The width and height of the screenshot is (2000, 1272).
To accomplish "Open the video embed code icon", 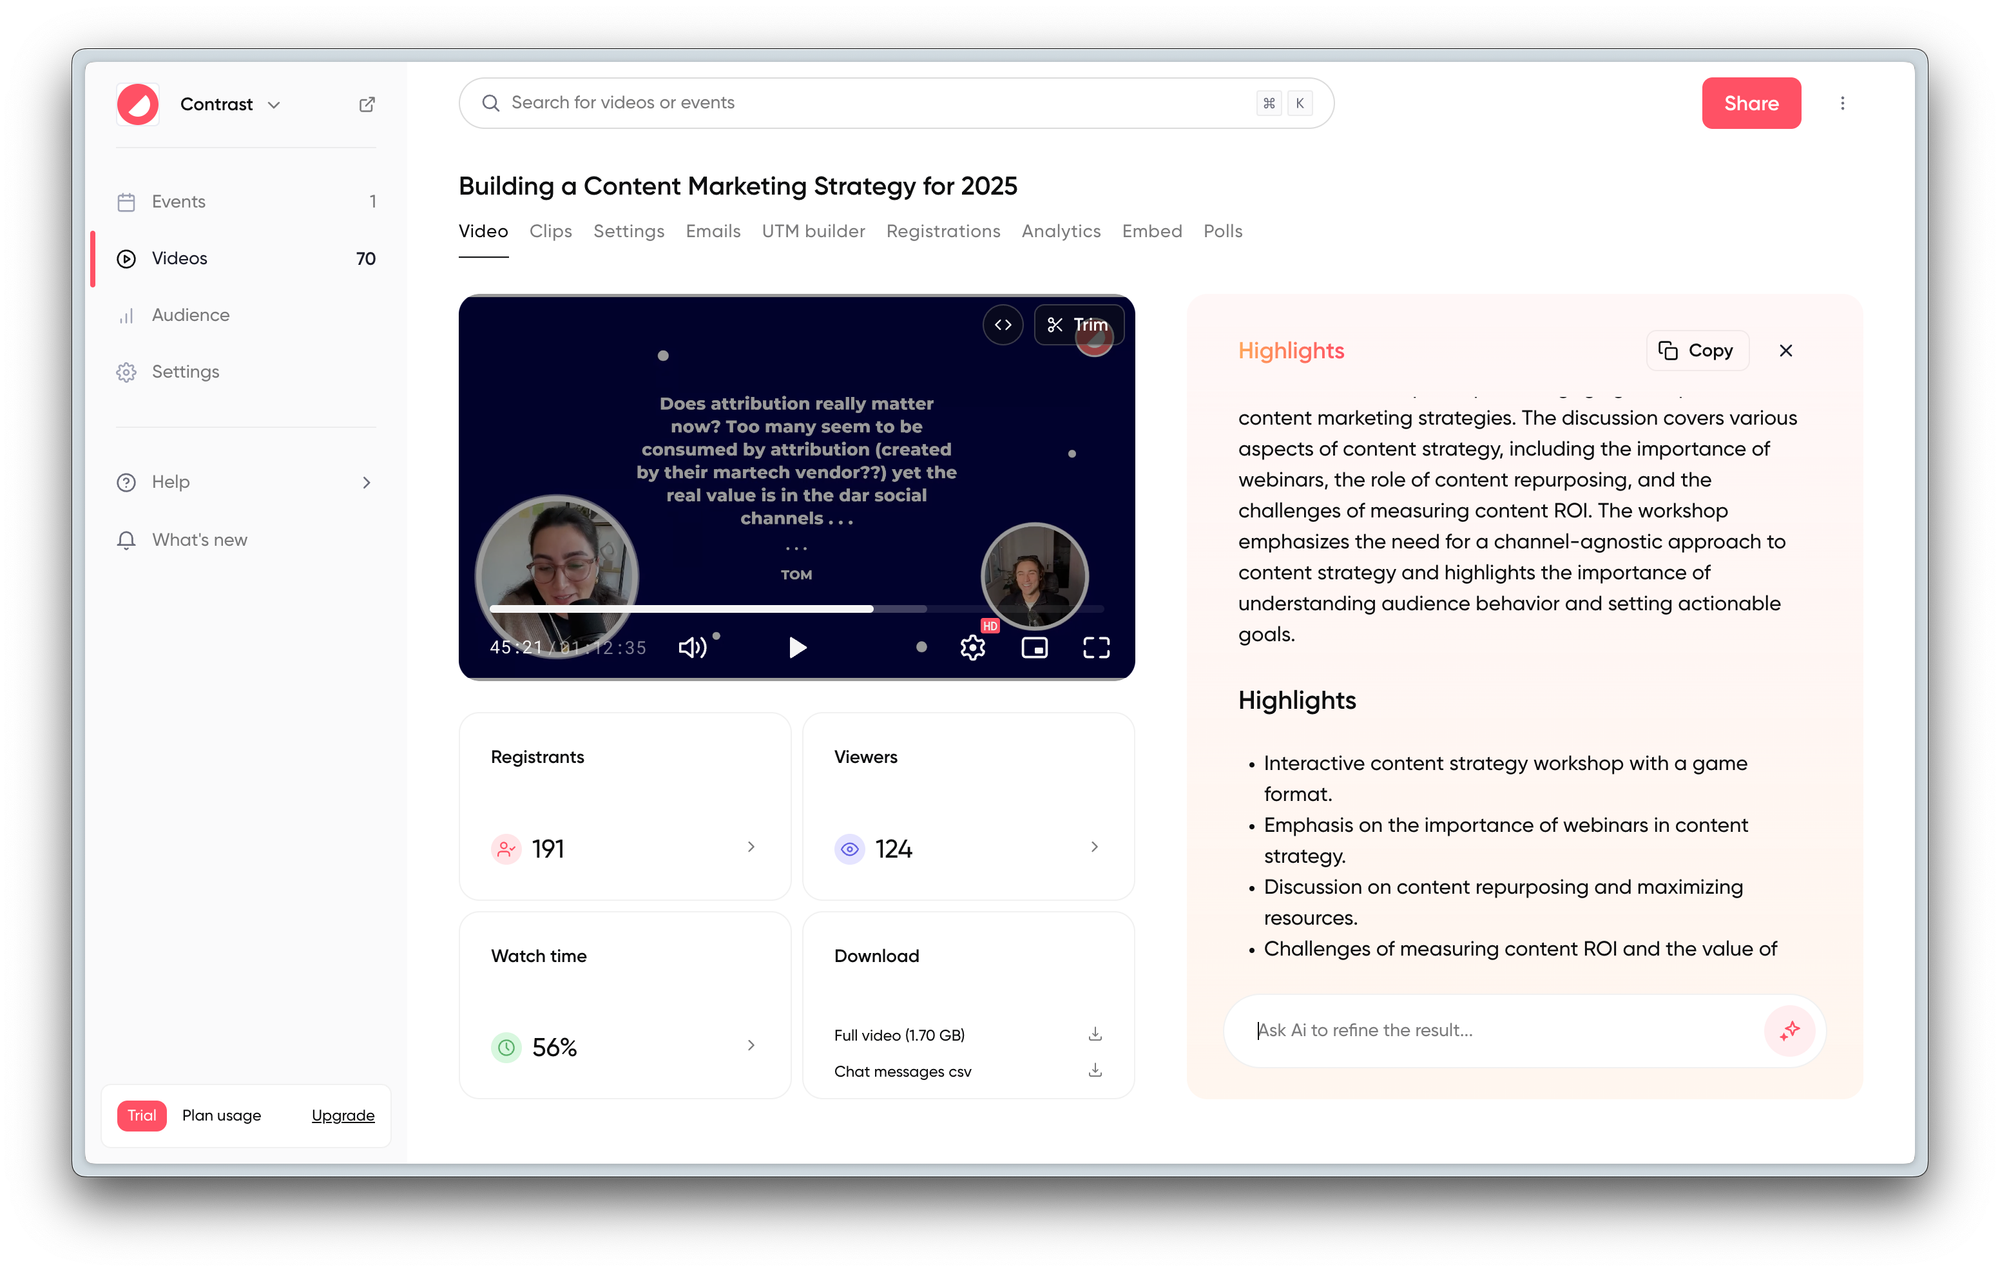I will point(1003,325).
